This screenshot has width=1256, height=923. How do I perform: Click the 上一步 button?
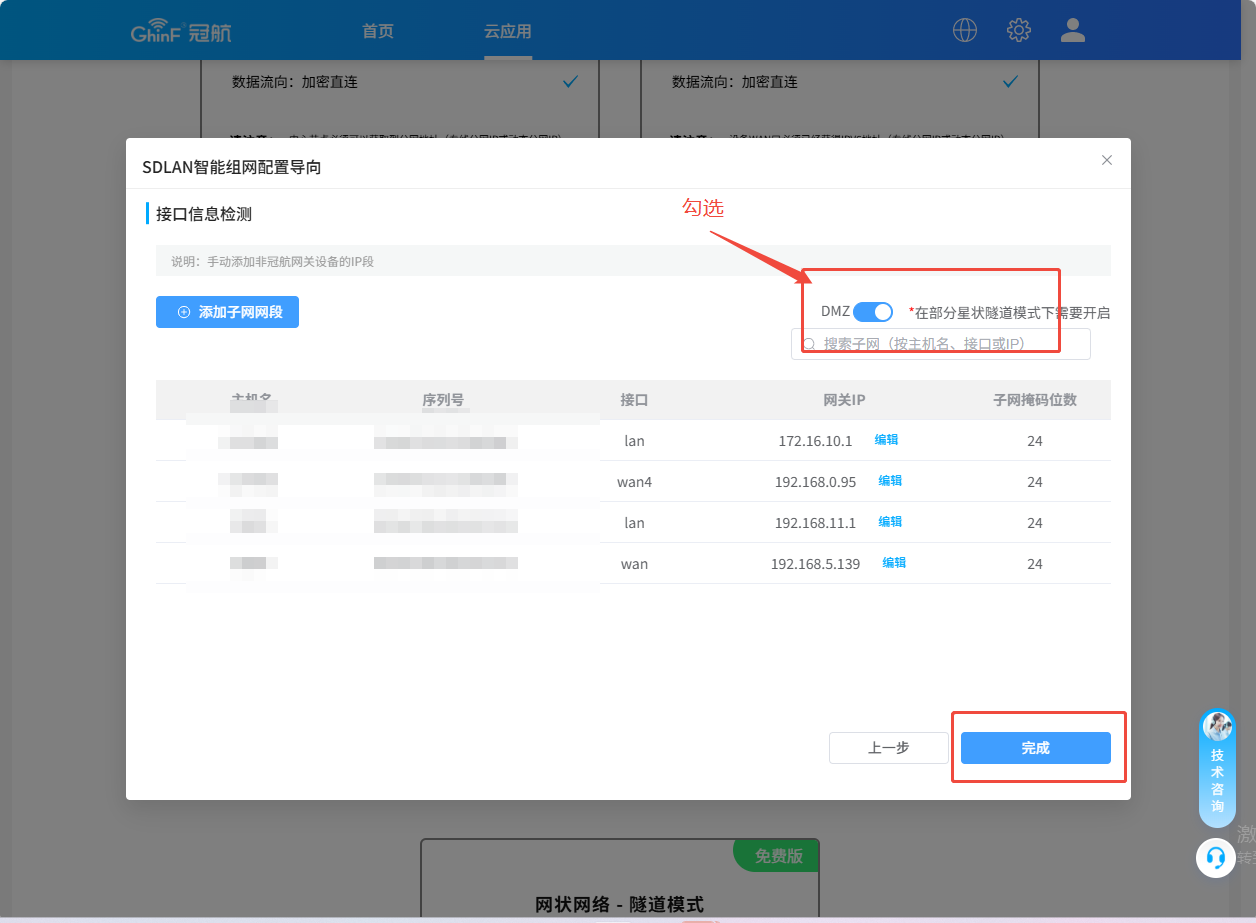pyautogui.click(x=888, y=748)
